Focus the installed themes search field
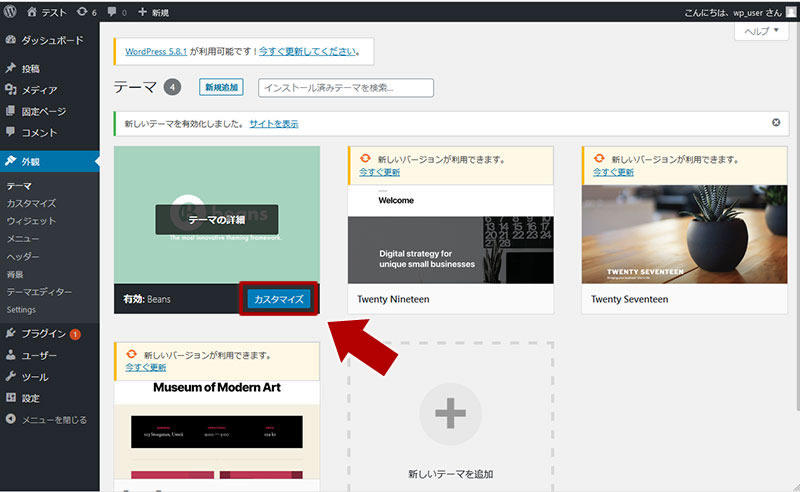The width and height of the screenshot is (800, 492). point(346,88)
